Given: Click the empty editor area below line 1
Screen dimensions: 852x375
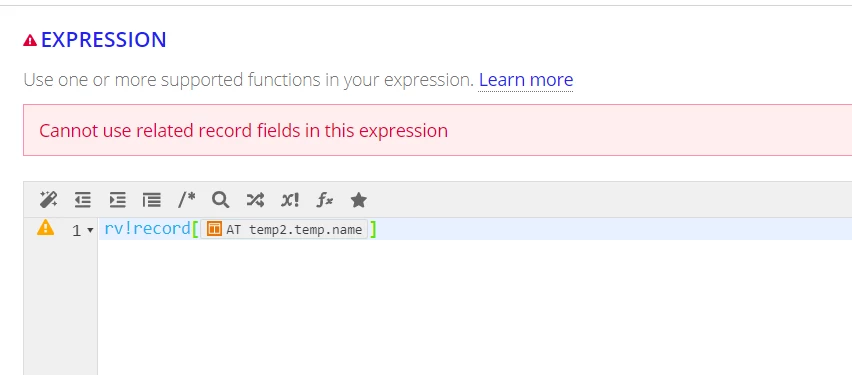Looking at the screenshot, I should click(x=475, y=307).
